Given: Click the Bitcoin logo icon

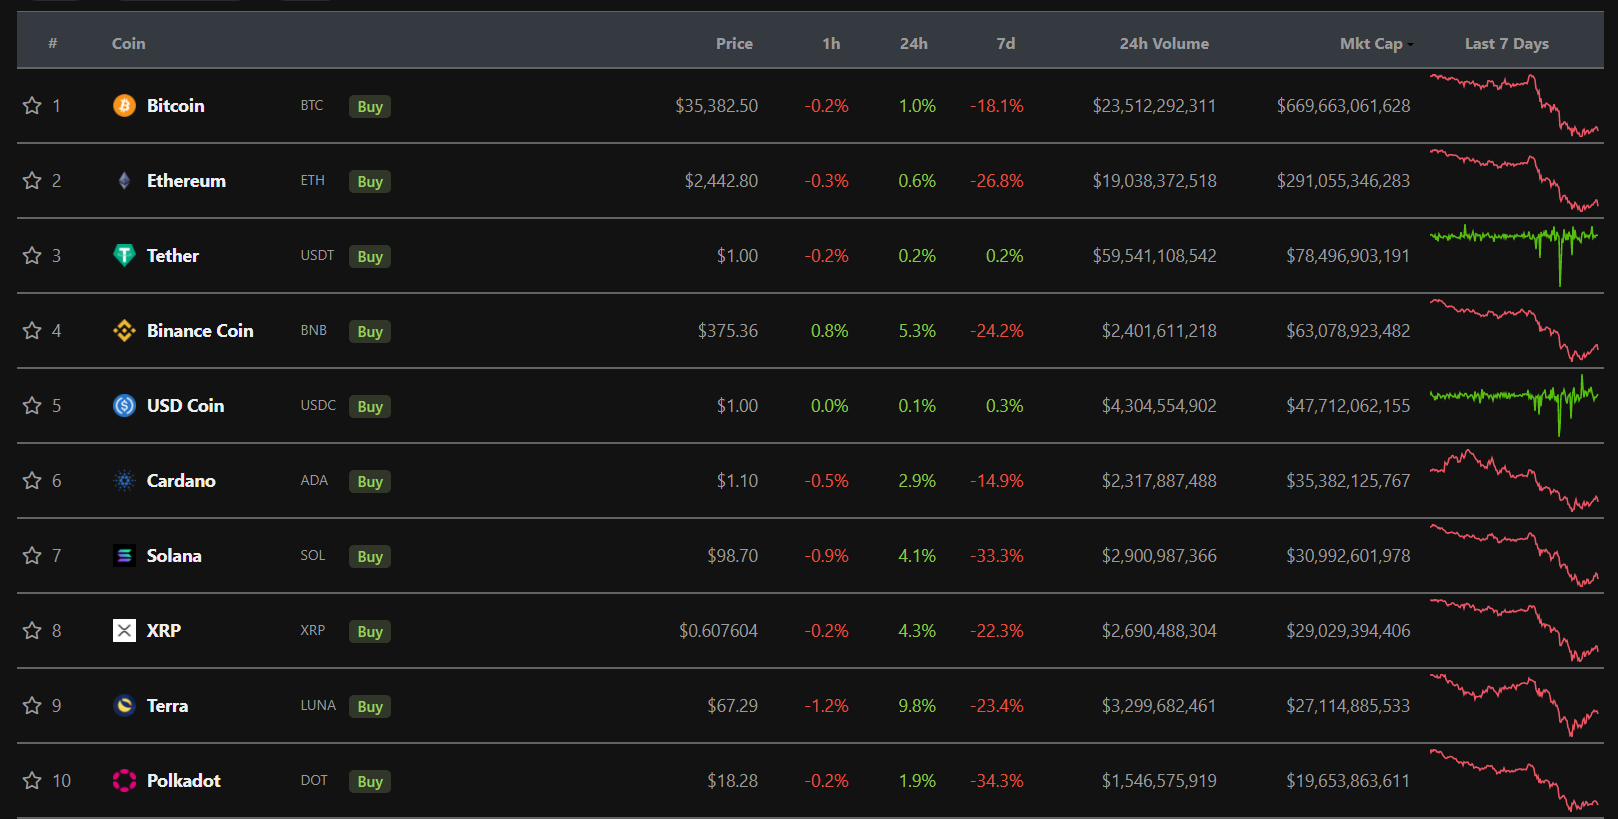Looking at the screenshot, I should (x=124, y=106).
